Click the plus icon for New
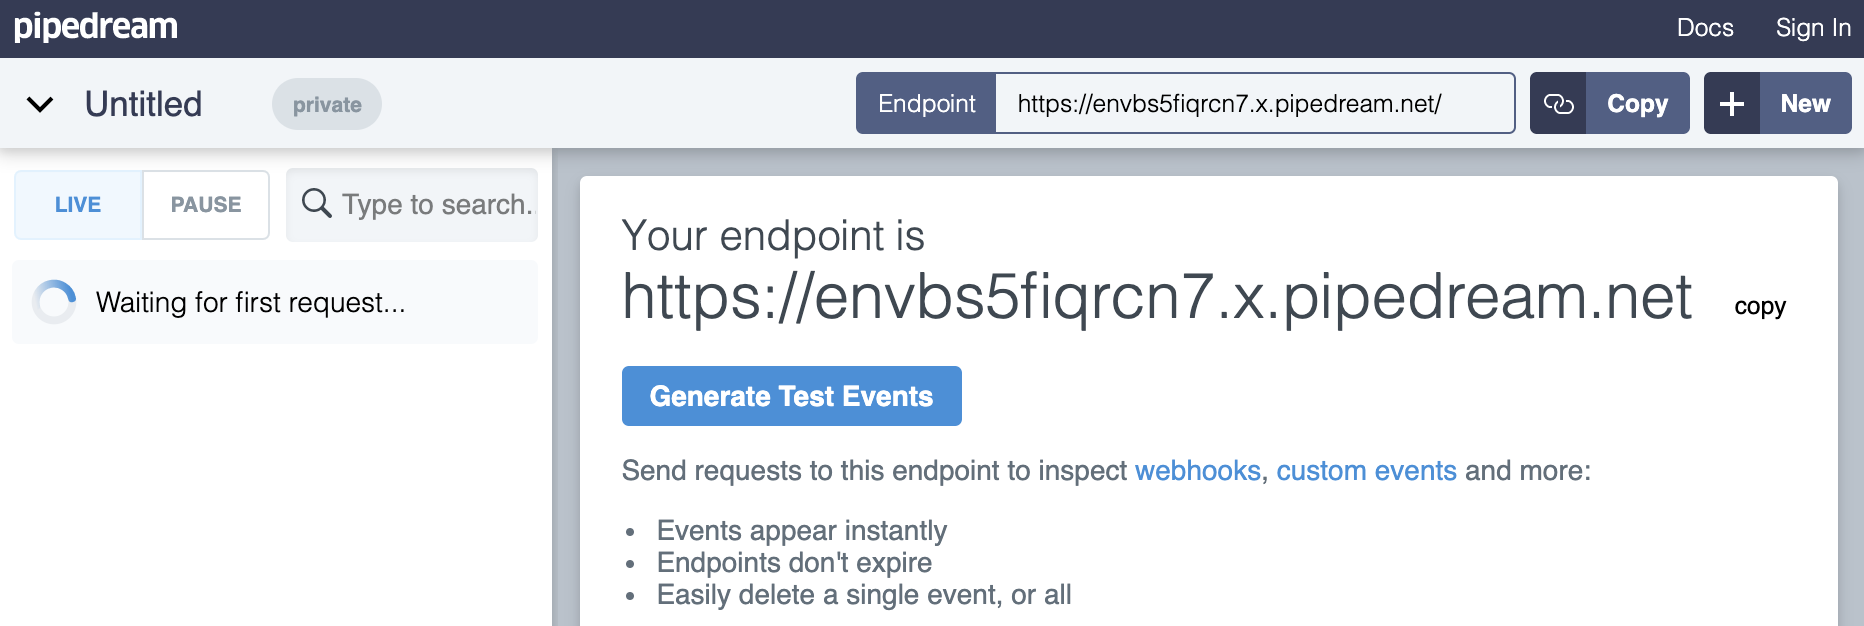Image resolution: width=1864 pixels, height=626 pixels. (x=1732, y=104)
